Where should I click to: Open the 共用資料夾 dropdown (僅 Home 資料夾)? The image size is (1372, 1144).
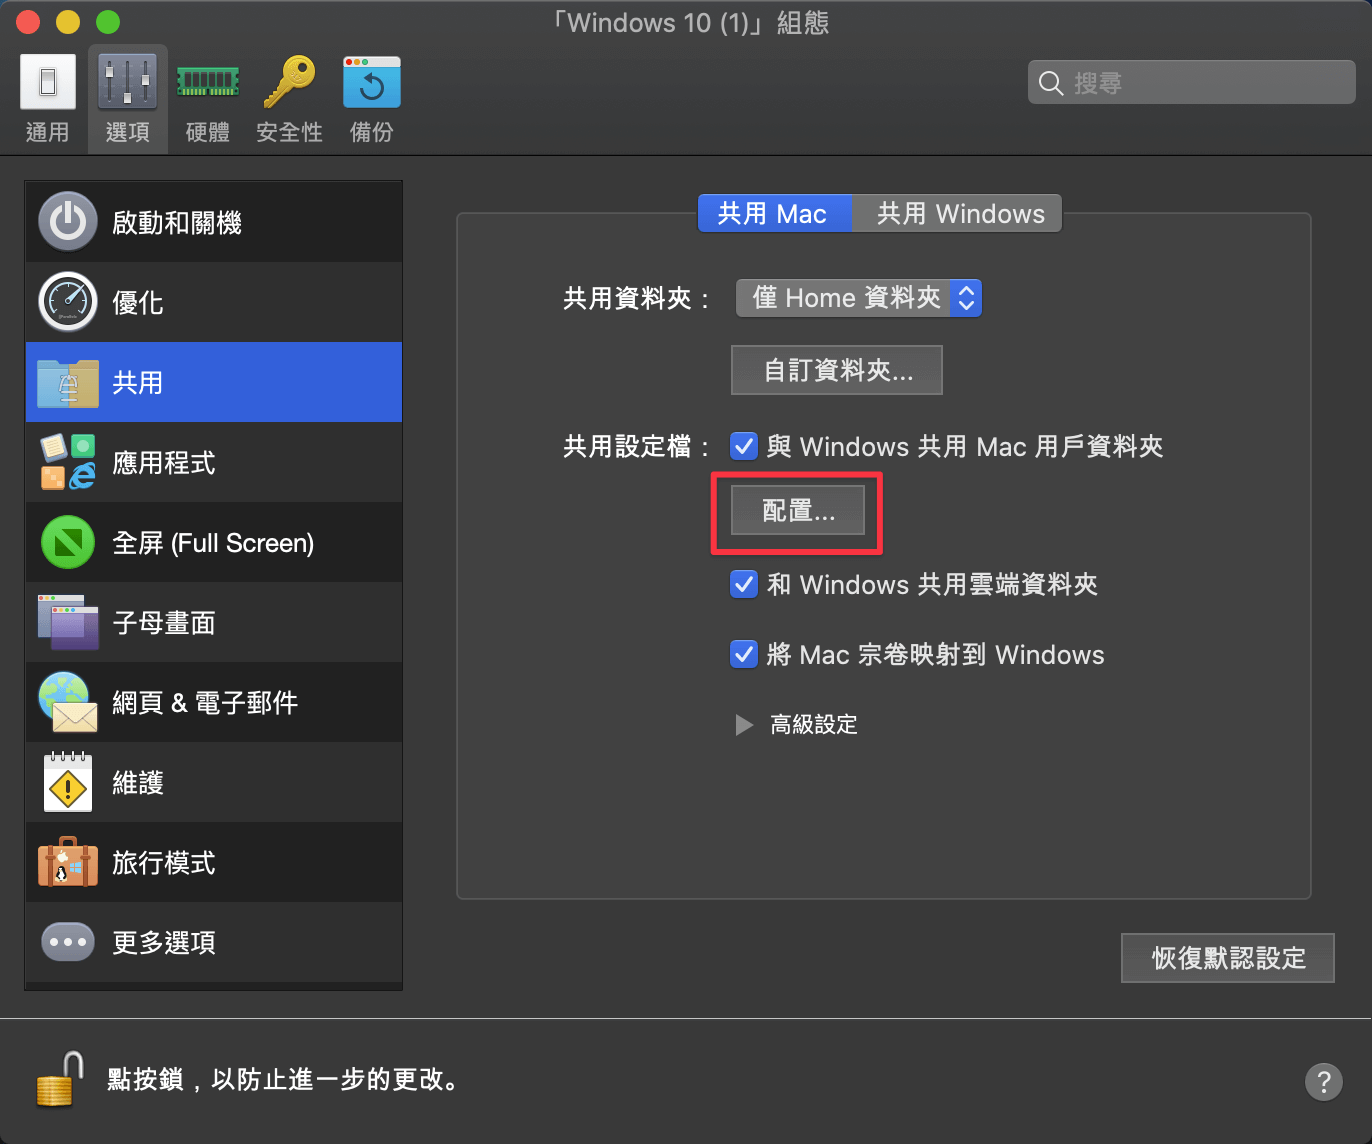pos(859,298)
